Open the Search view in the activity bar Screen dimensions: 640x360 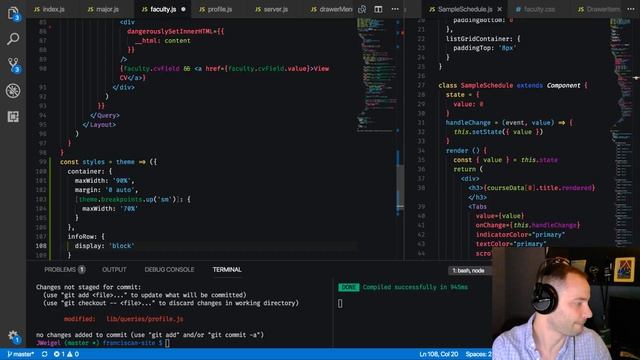point(13,39)
